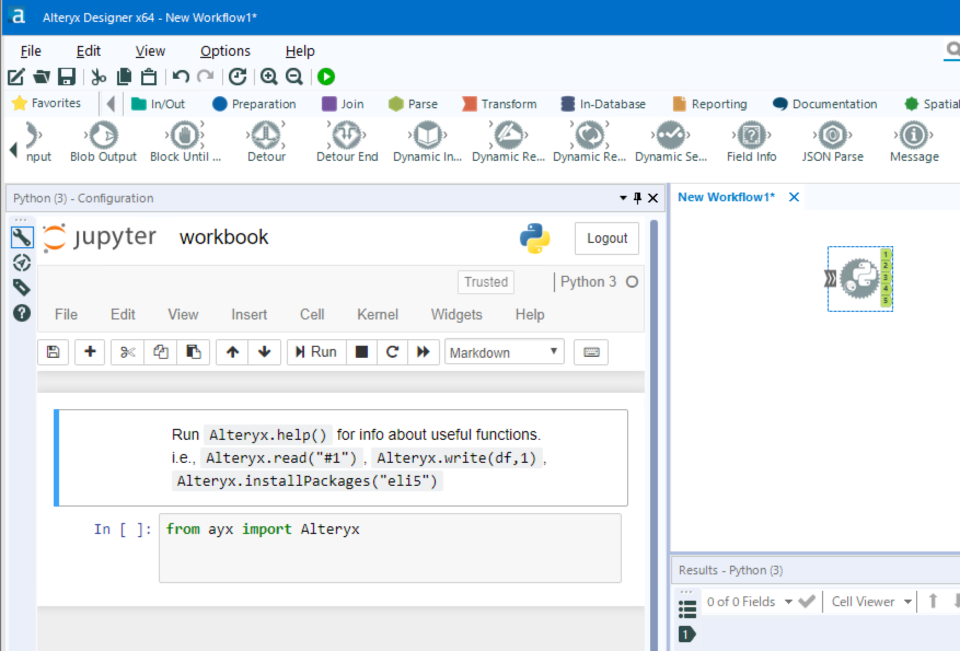This screenshot has width=960, height=651.
Task: Run the selected notebook cell
Action: (x=315, y=352)
